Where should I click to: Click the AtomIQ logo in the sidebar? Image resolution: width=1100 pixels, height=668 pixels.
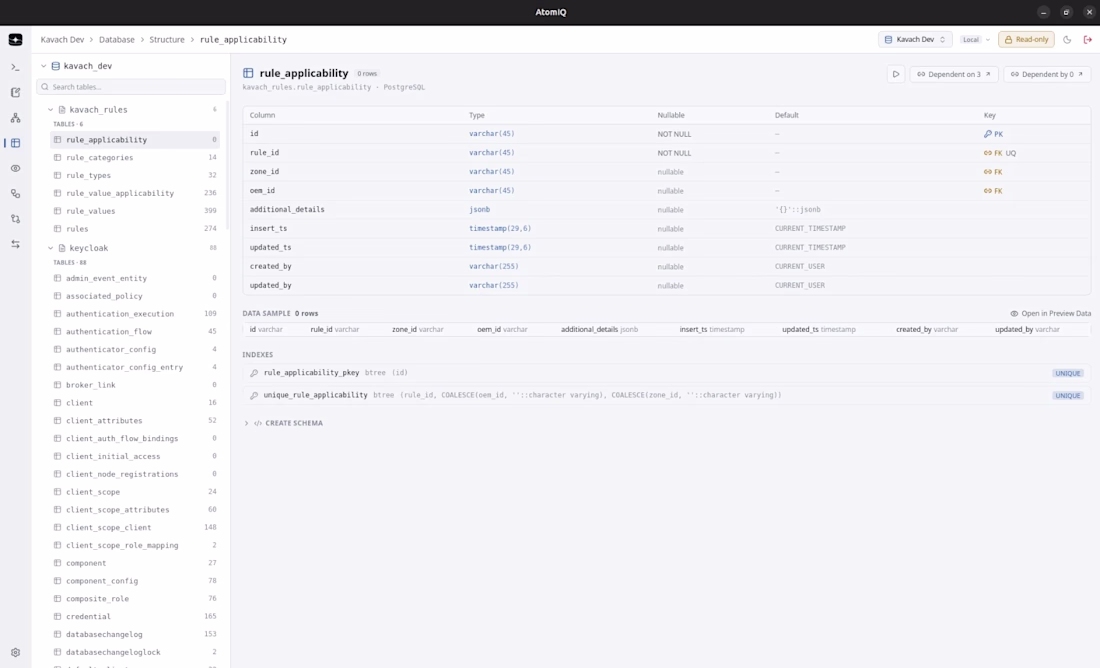click(15, 40)
